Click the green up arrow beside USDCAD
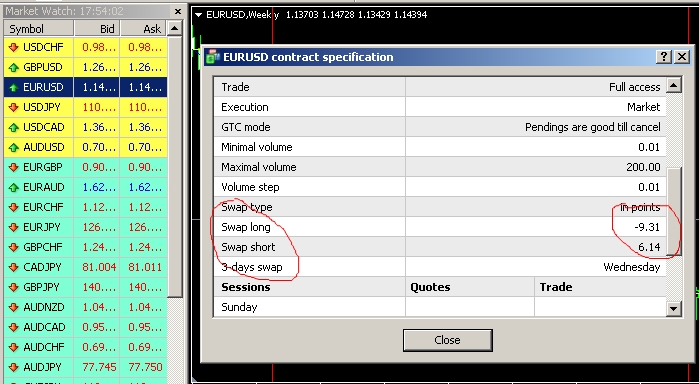 point(13,128)
